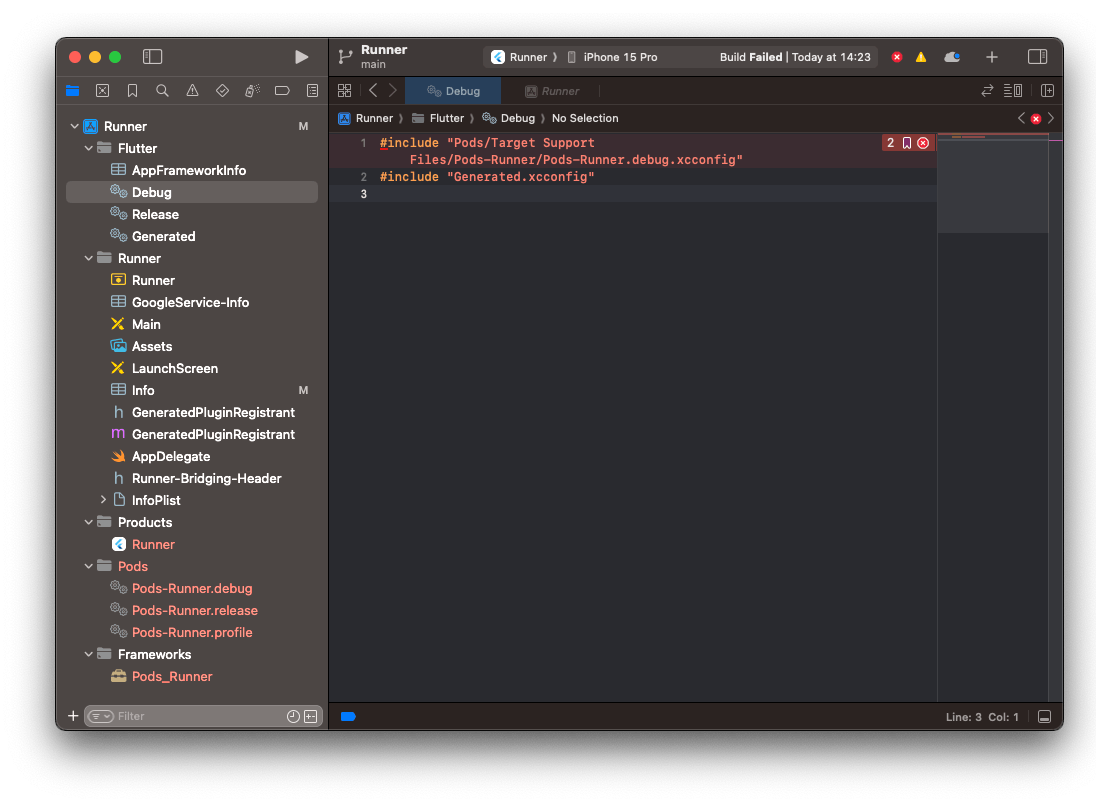1119x804 pixels.
Task: Open the source control navigator
Action: (103, 91)
